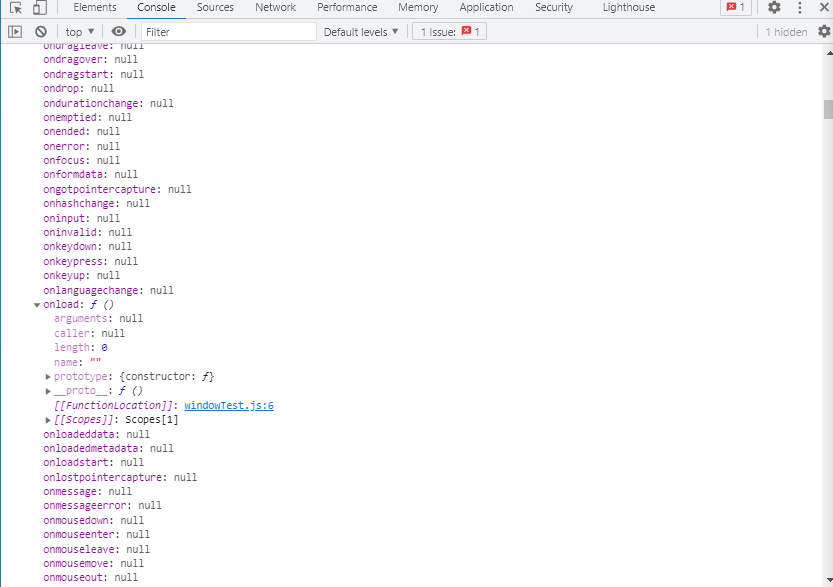
Task: Select the name: "" row
Action: [78, 362]
